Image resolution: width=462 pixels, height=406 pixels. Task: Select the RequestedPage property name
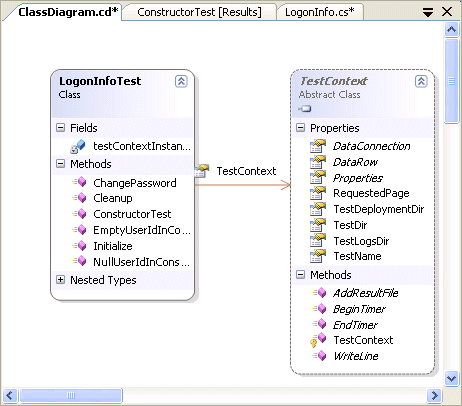tap(371, 193)
